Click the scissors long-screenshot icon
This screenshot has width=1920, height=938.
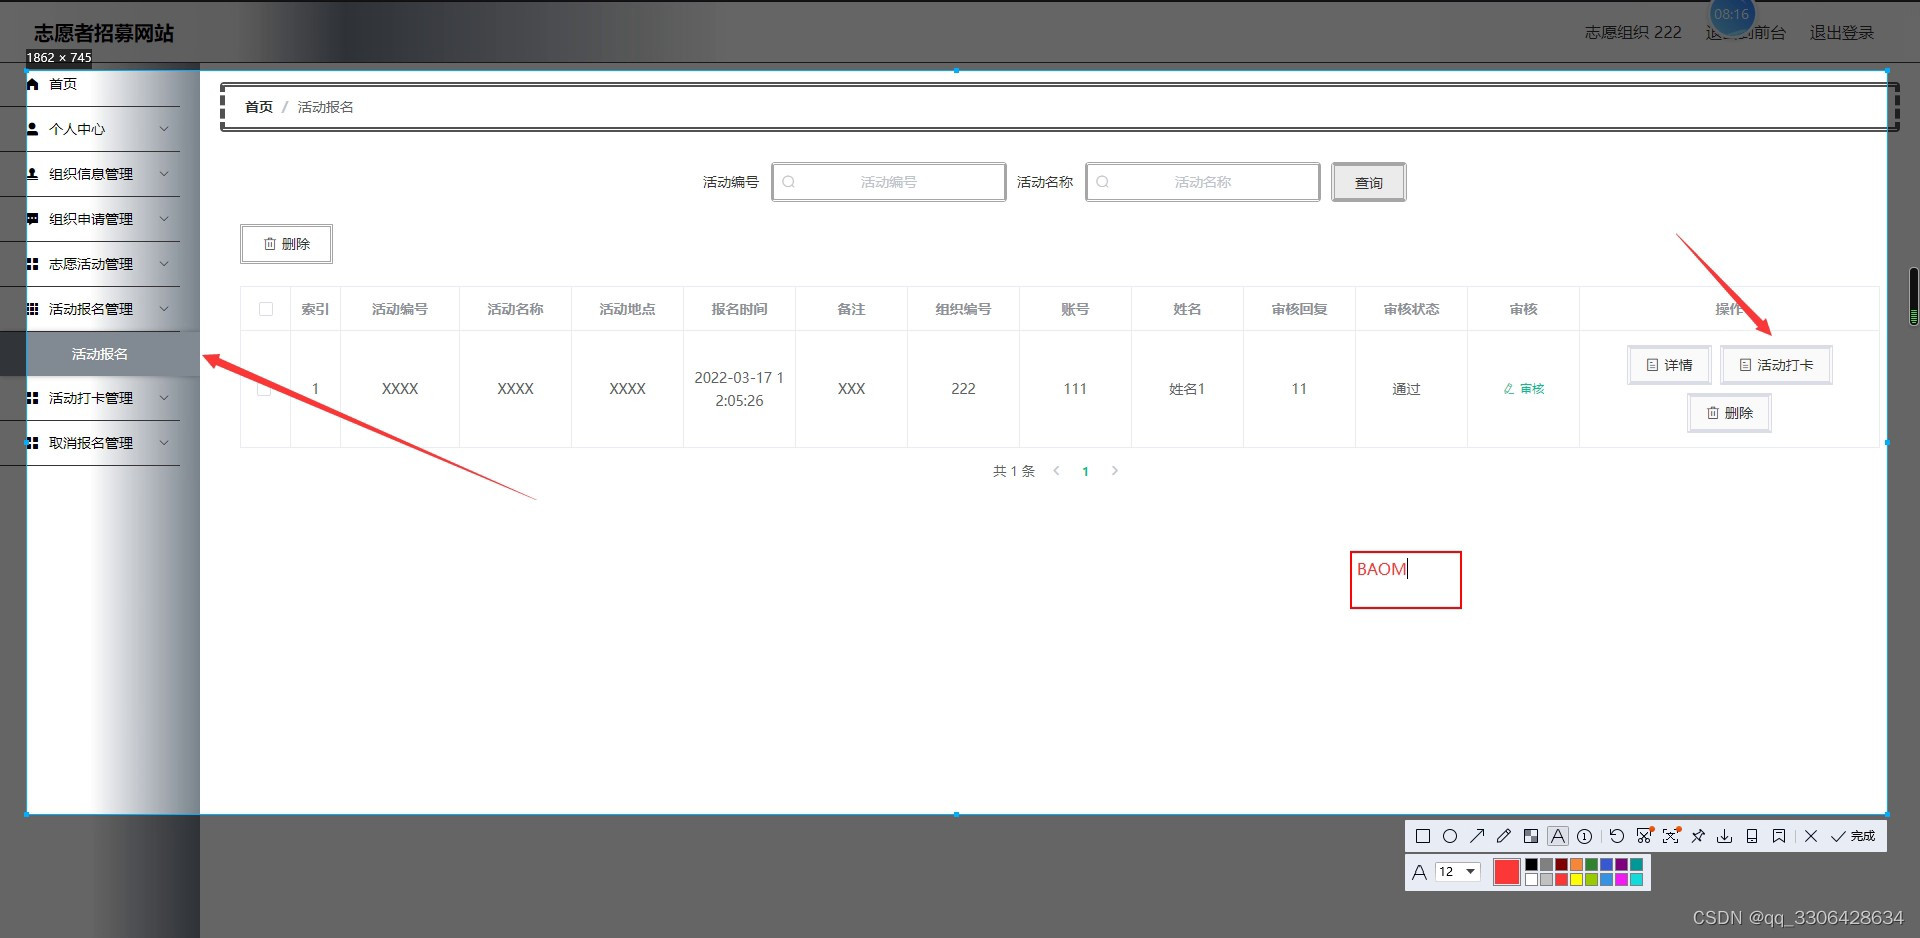coord(1644,836)
